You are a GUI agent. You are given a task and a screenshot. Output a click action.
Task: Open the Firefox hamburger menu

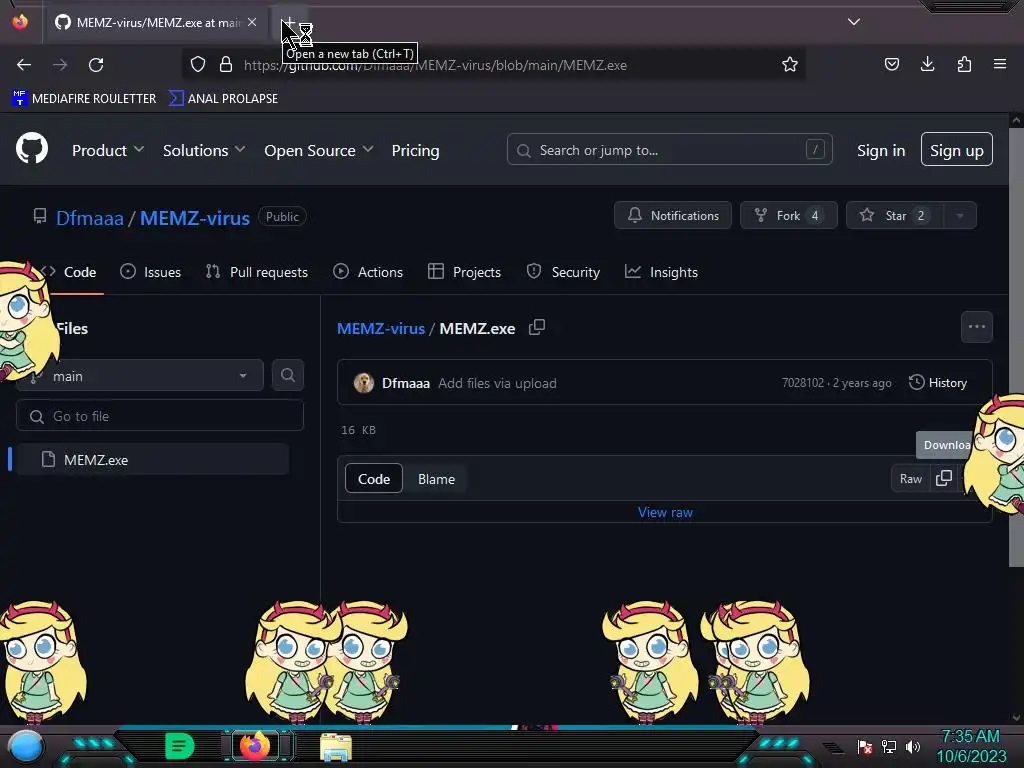999,64
